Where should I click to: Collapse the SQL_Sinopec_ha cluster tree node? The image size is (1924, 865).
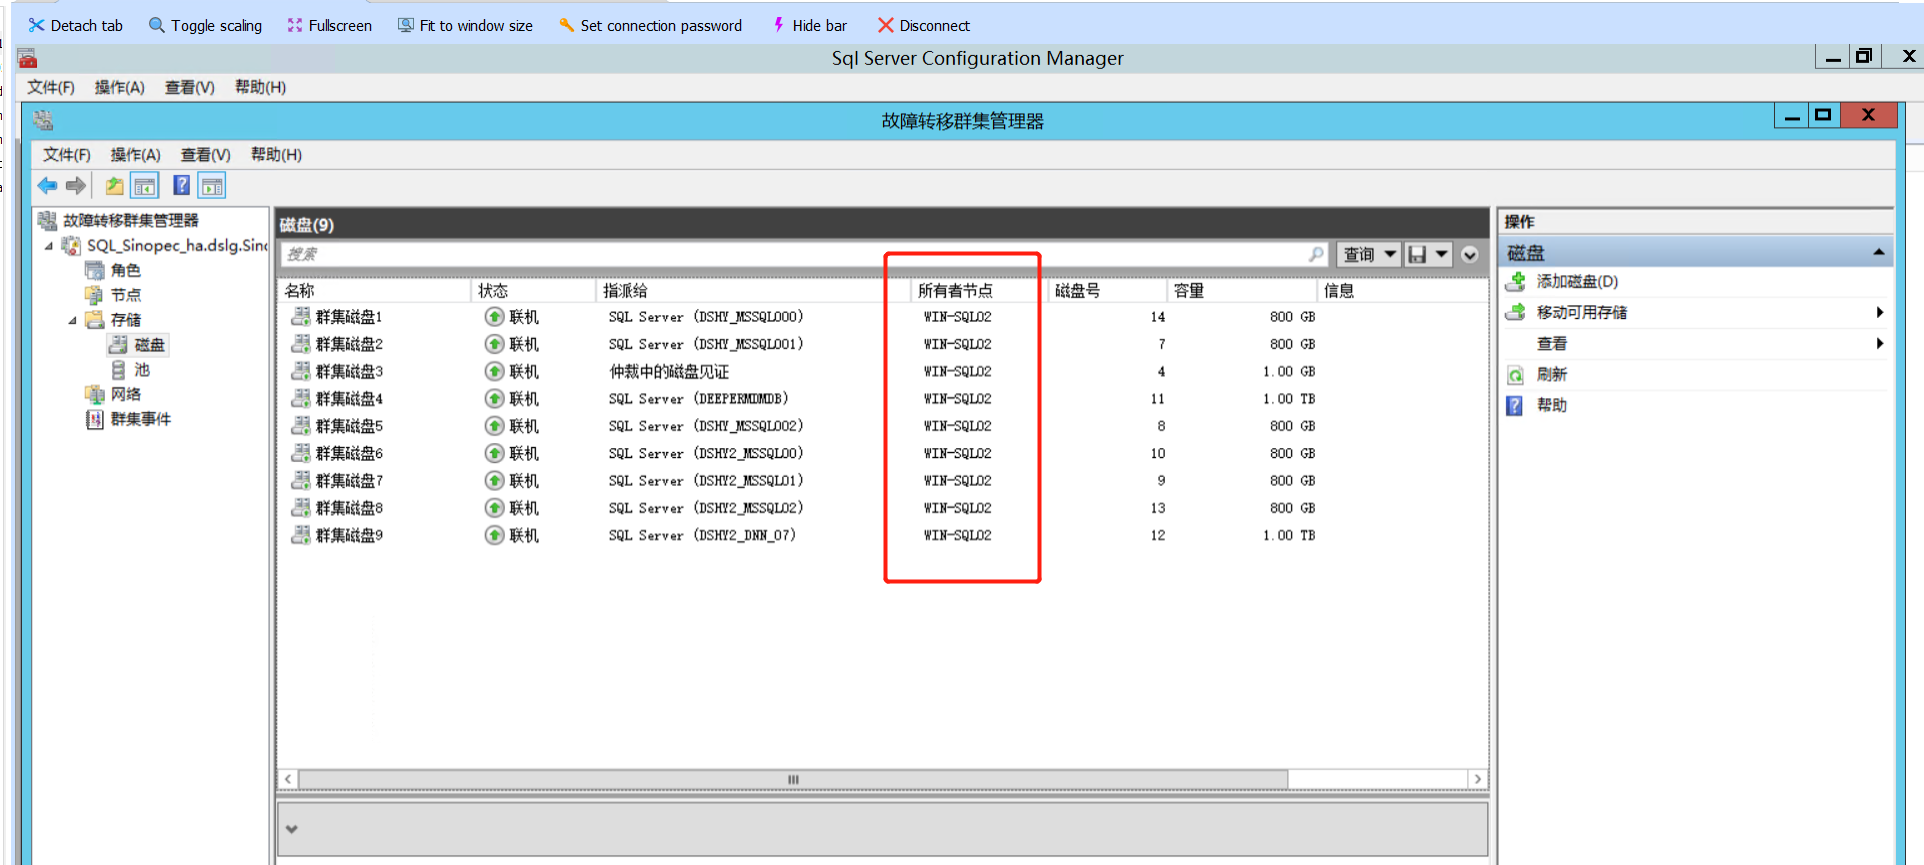click(x=49, y=246)
